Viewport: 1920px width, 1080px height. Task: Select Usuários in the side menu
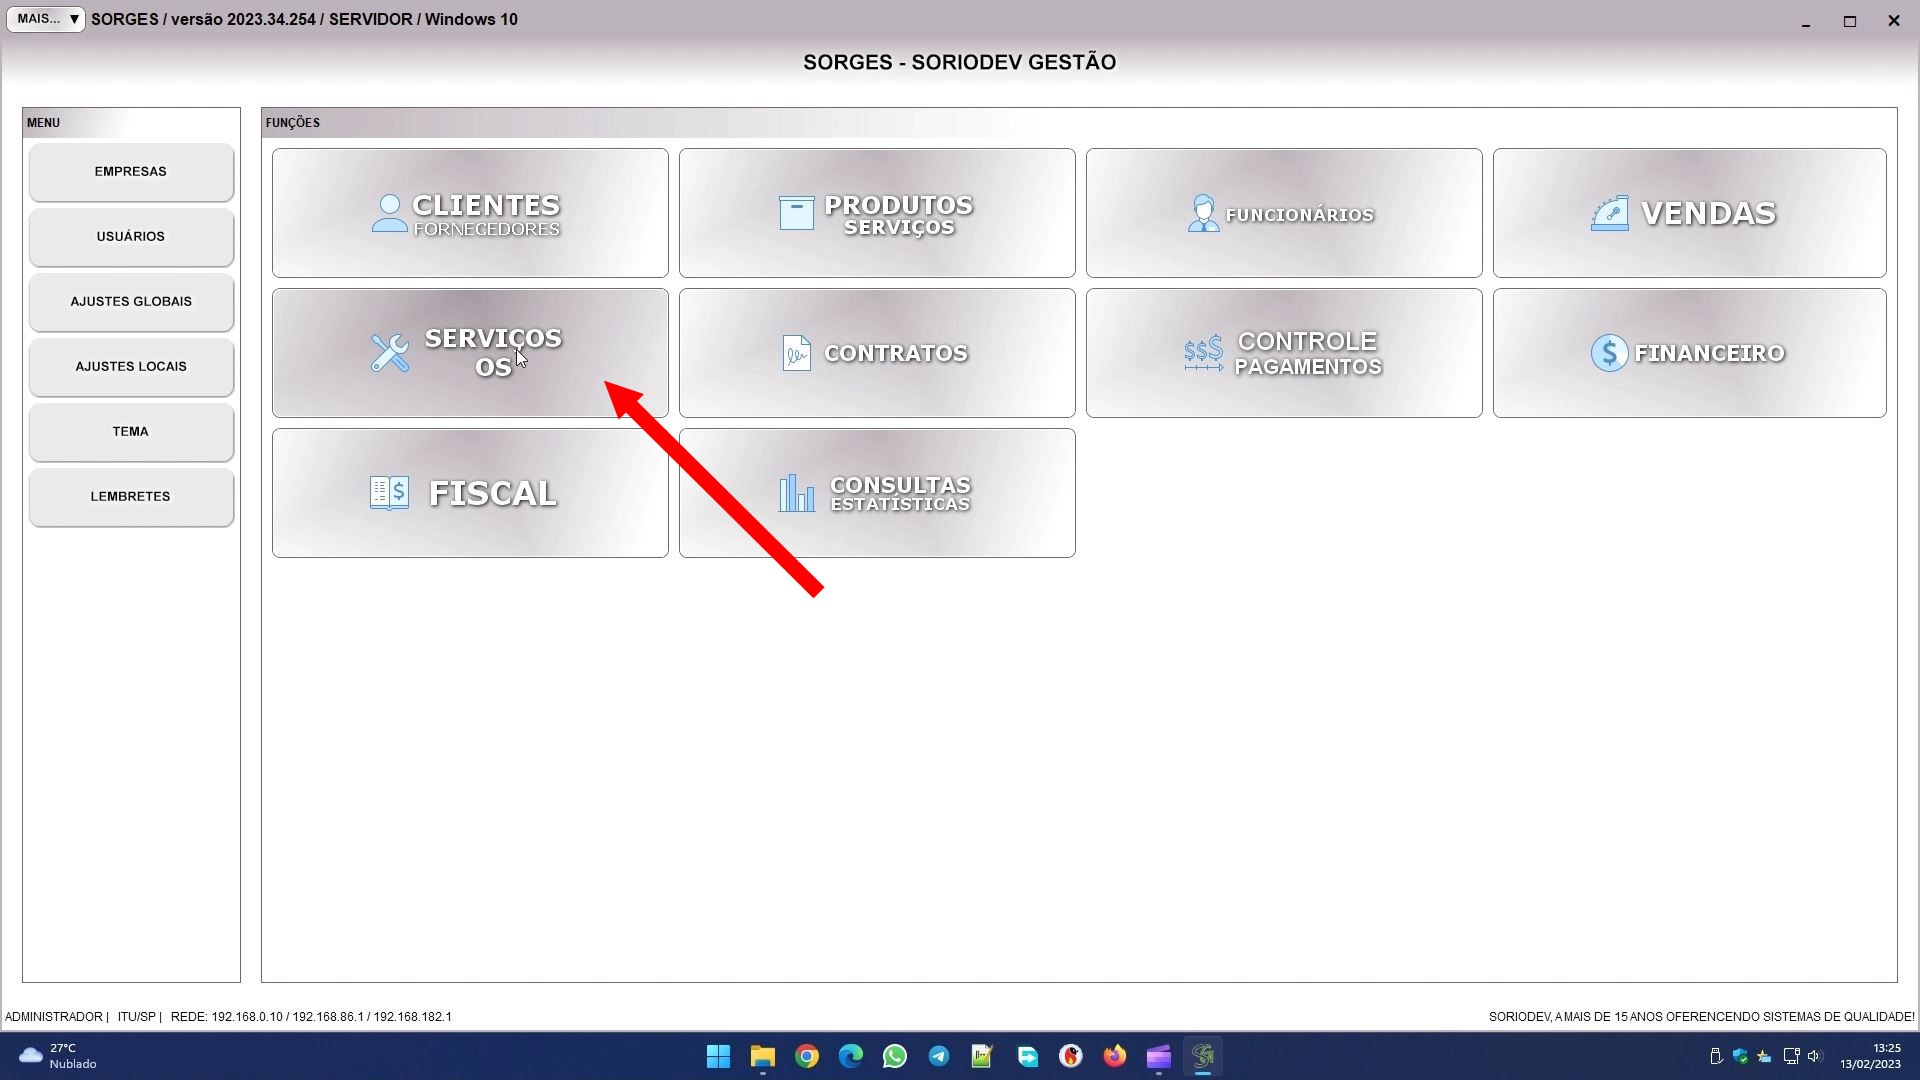click(131, 237)
